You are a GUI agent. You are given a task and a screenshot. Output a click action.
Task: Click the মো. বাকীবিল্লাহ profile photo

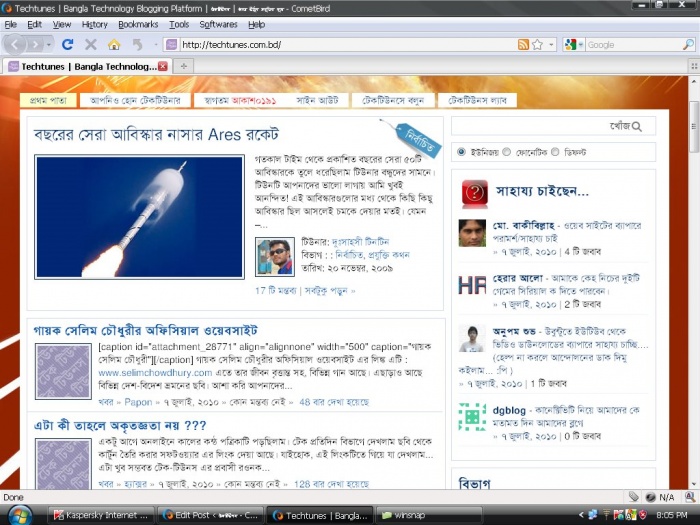point(472,233)
